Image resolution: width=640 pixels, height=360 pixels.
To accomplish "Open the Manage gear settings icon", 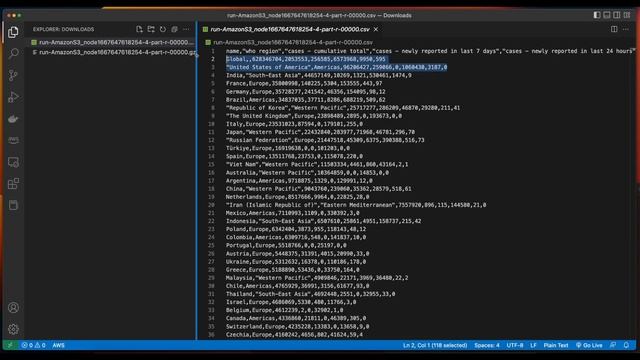I will (x=13, y=329).
